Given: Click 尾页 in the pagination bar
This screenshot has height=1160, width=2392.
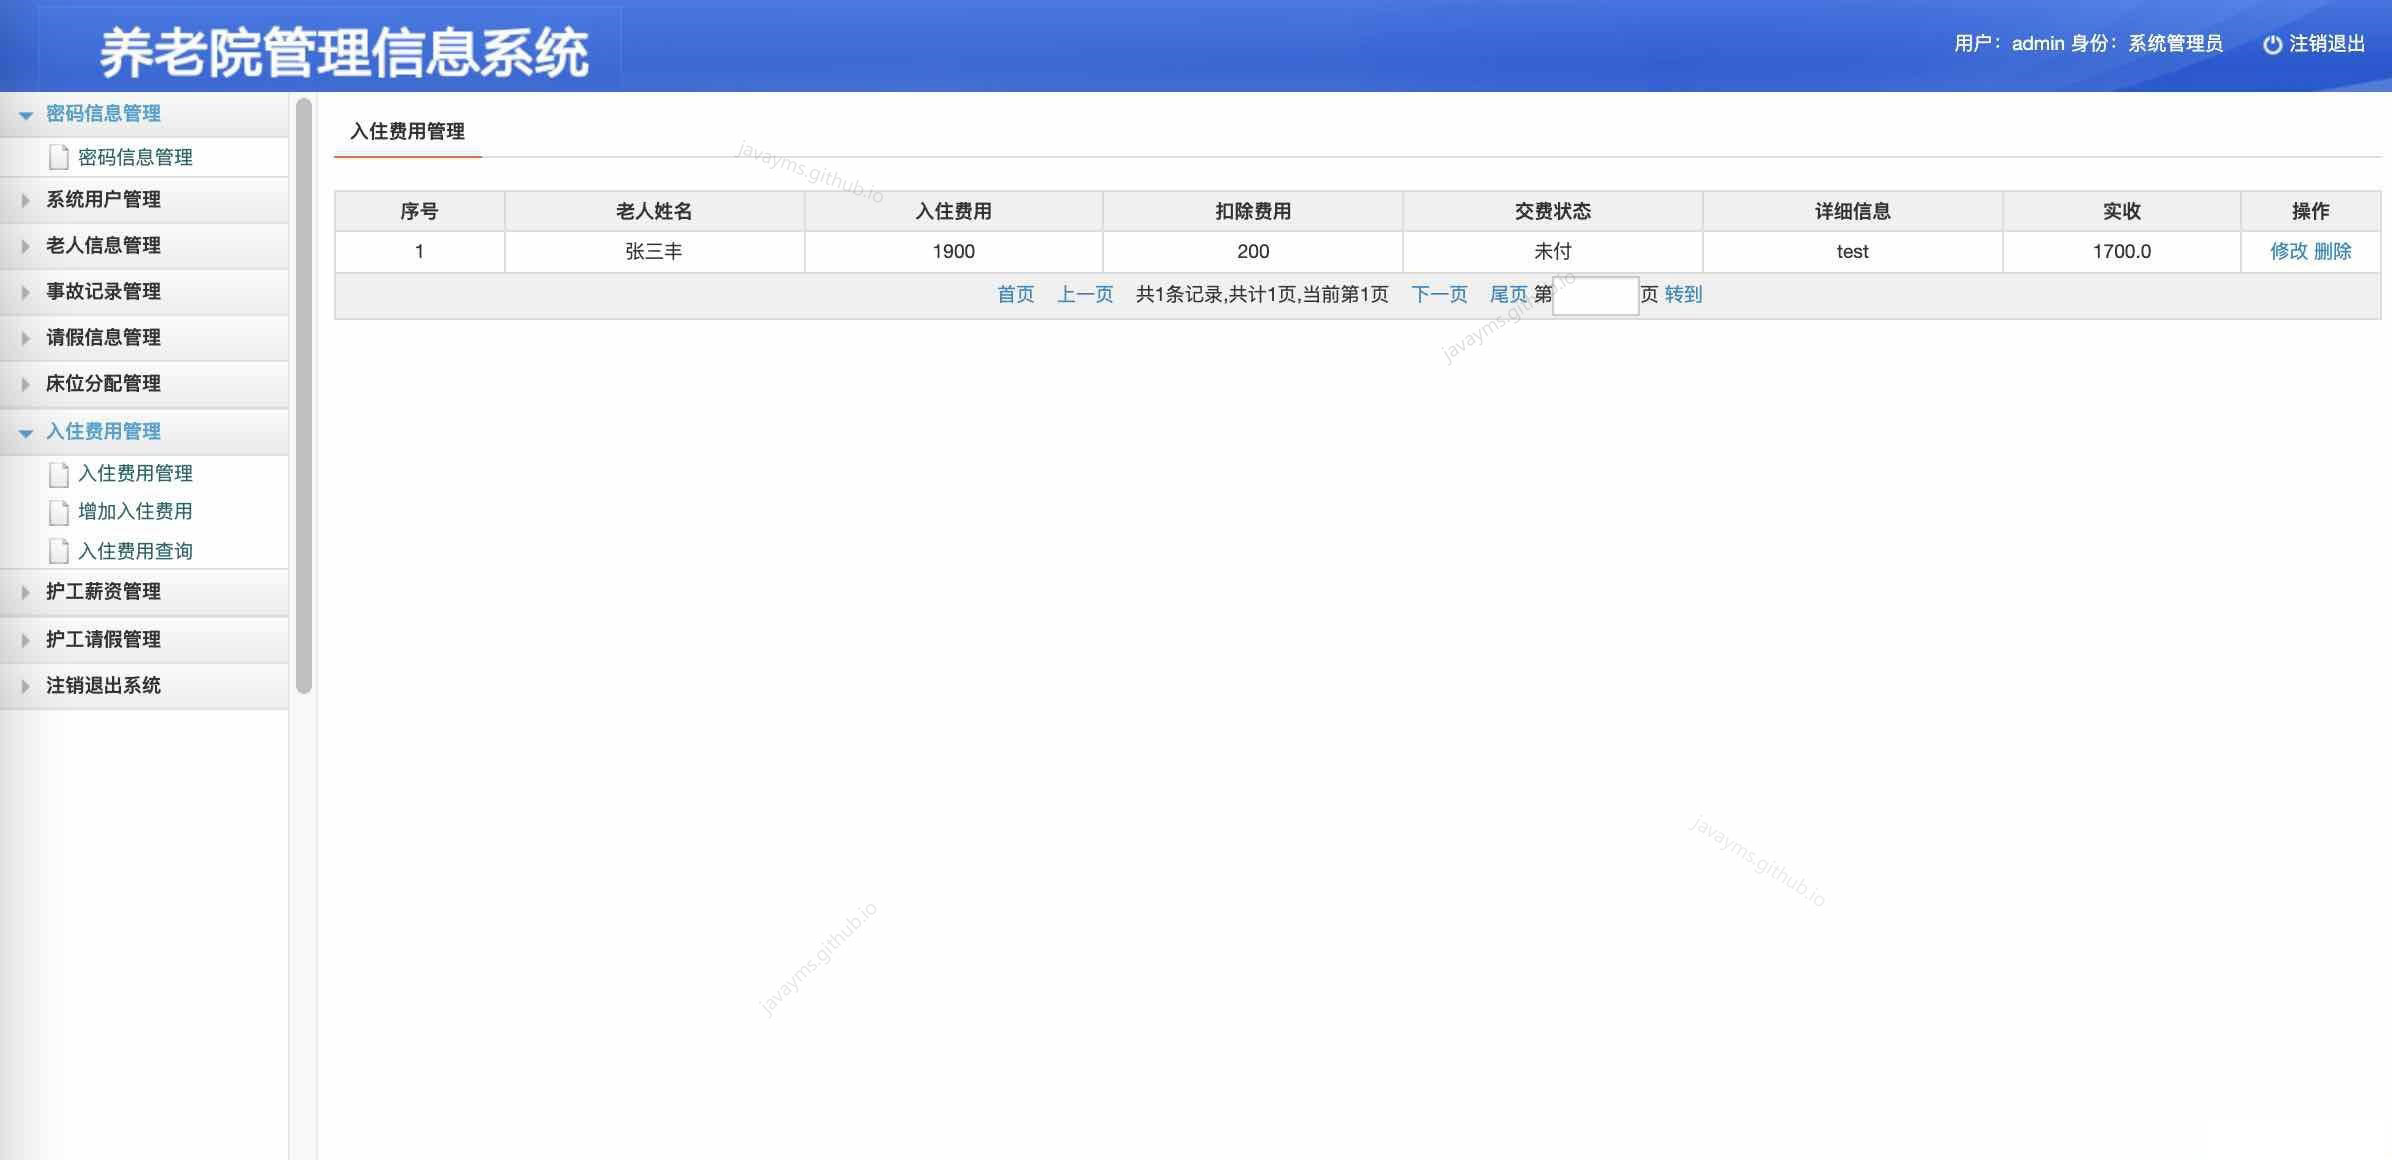Looking at the screenshot, I should click(1508, 294).
